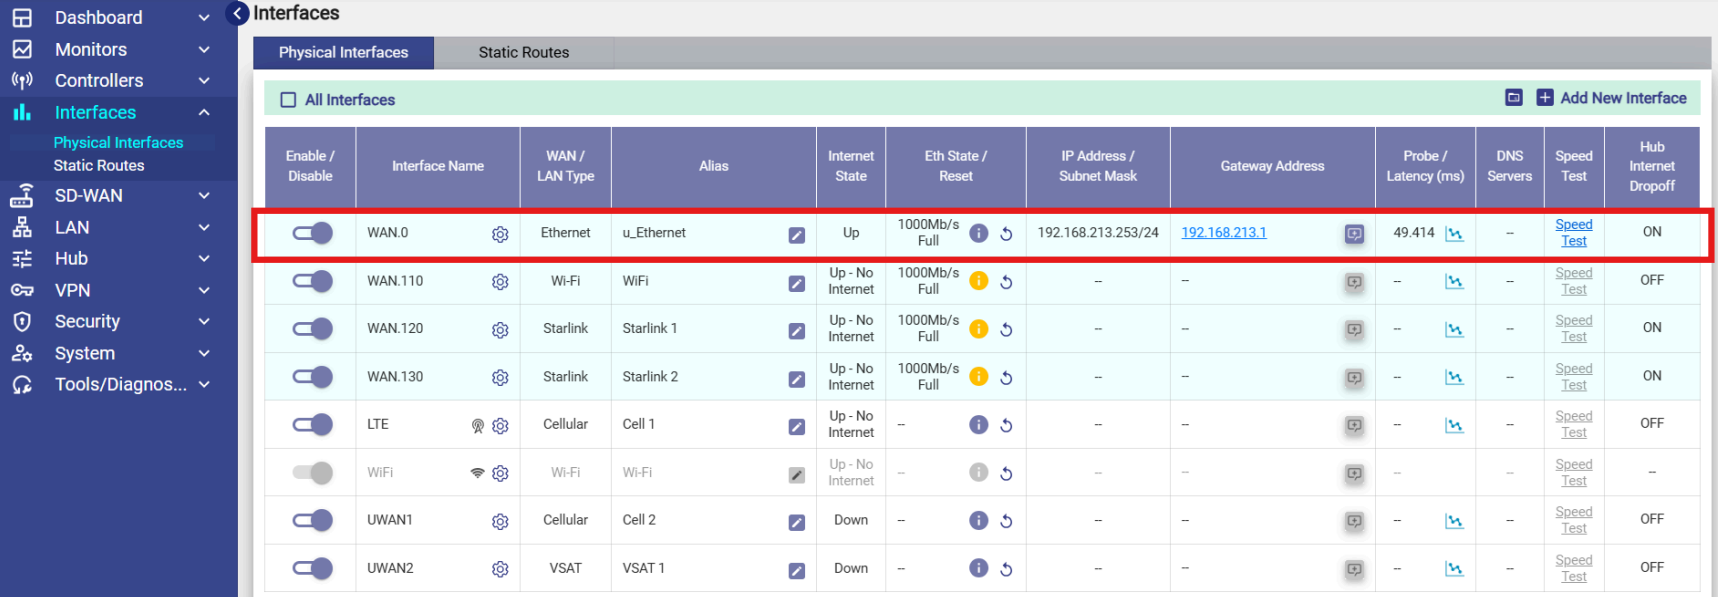View Eth info icon for WAN.120
Viewport: 1718px width, 597px height.
click(978, 329)
